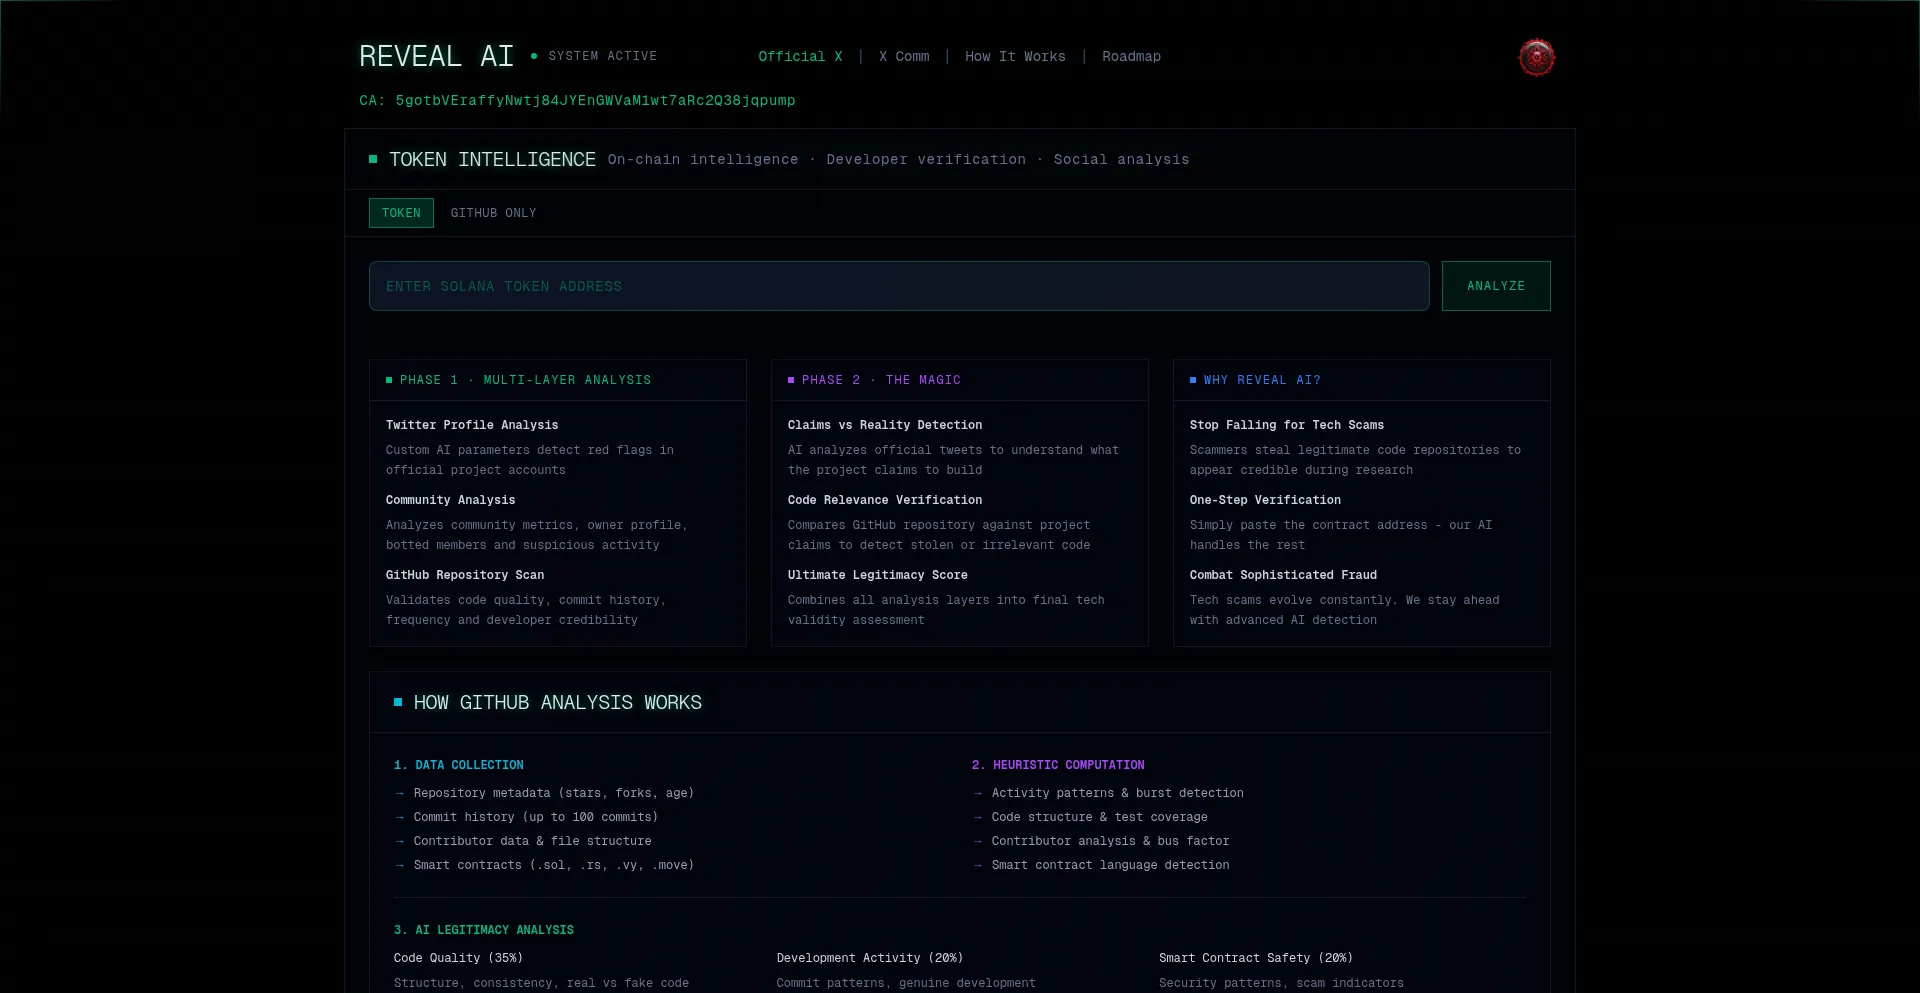Click the Why Reveal AI blue marker
The image size is (1920, 993).
[1193, 380]
